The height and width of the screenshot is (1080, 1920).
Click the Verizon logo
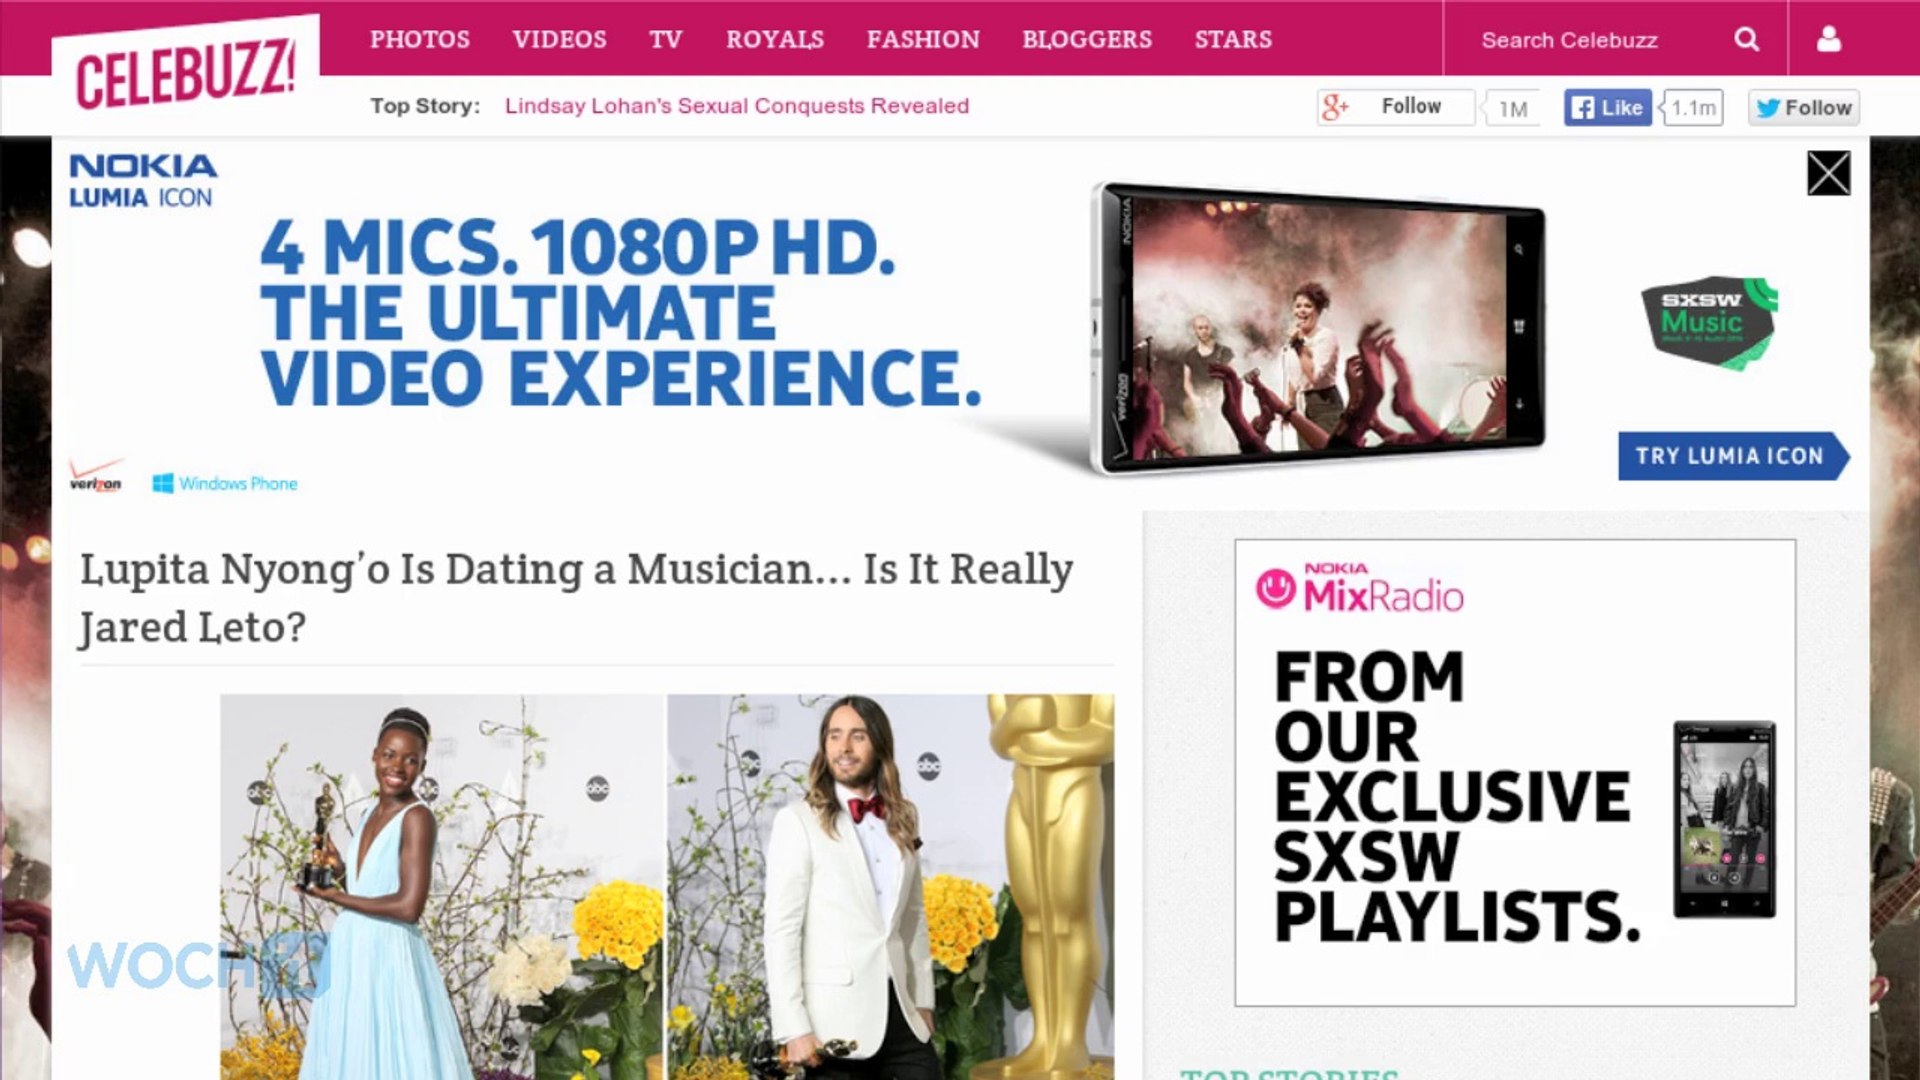pyautogui.click(x=96, y=476)
